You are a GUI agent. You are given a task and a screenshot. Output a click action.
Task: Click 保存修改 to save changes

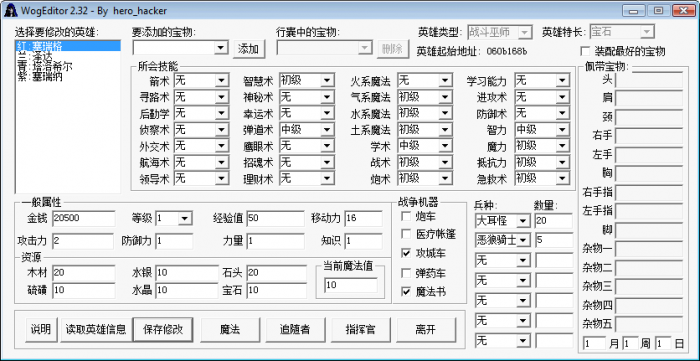click(x=163, y=330)
